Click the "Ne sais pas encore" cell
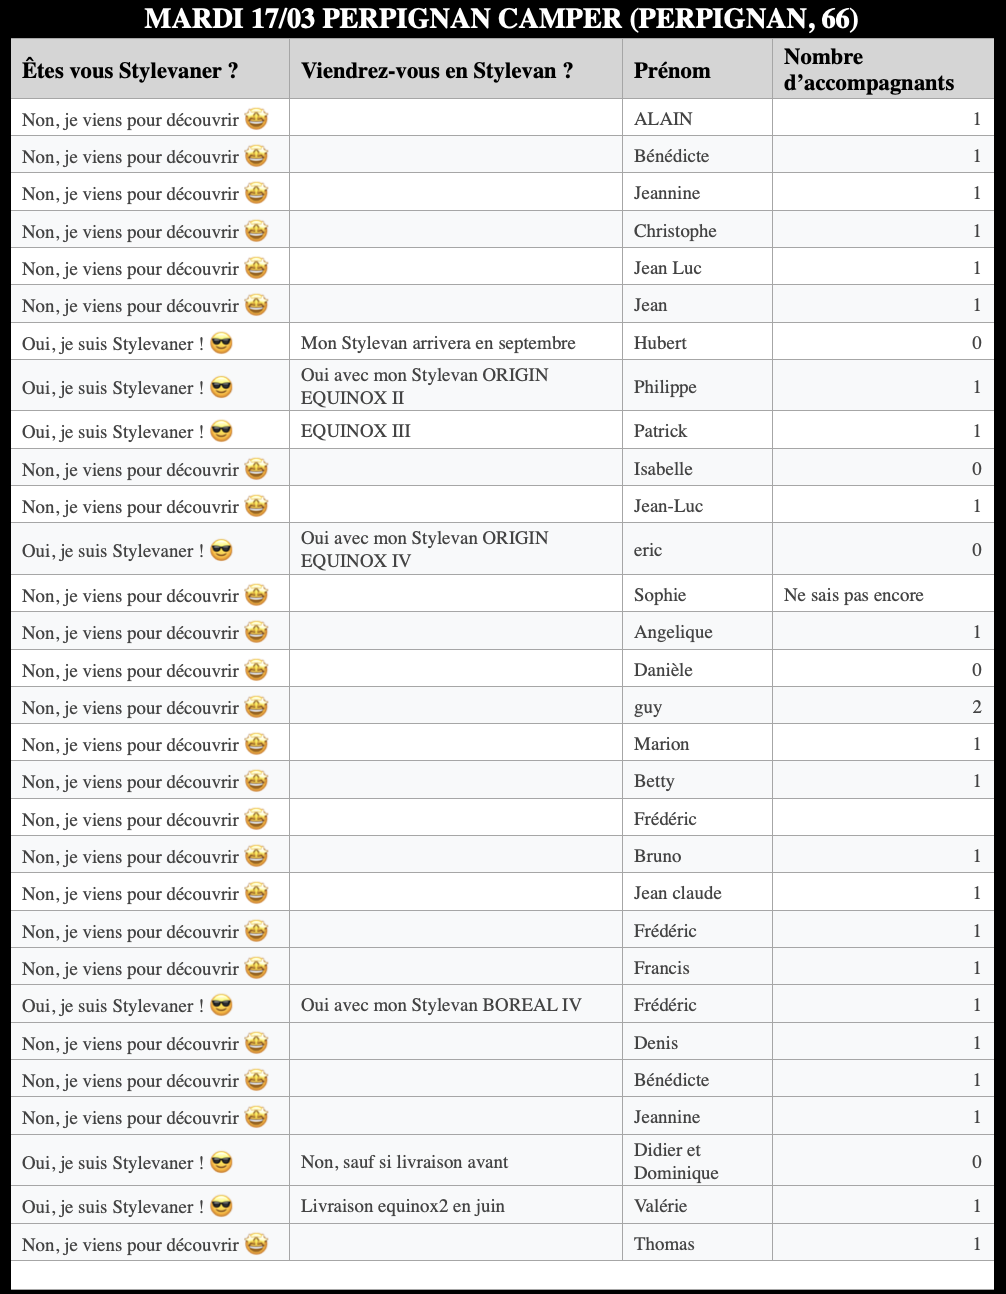The width and height of the screenshot is (1006, 1294). point(854,595)
